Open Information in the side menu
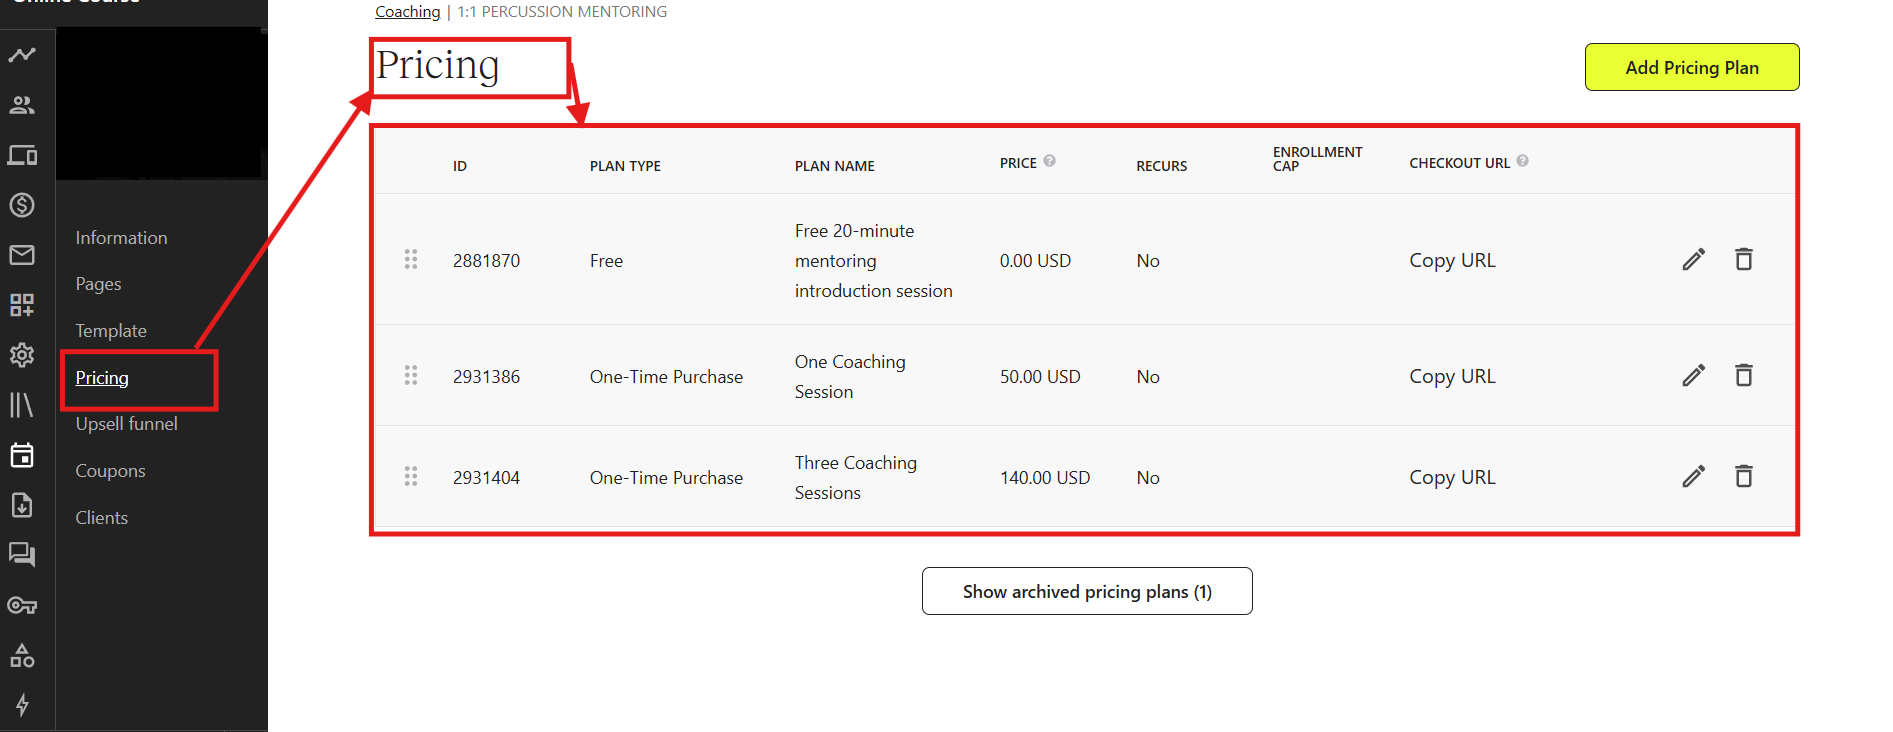The image size is (1893, 732). tap(121, 238)
